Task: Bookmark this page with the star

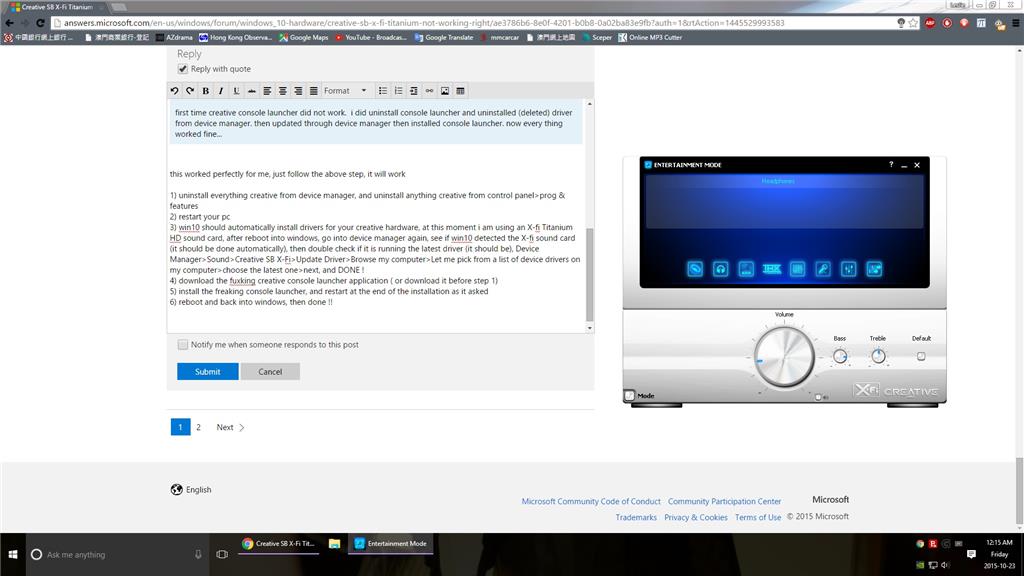Action: click(913, 23)
